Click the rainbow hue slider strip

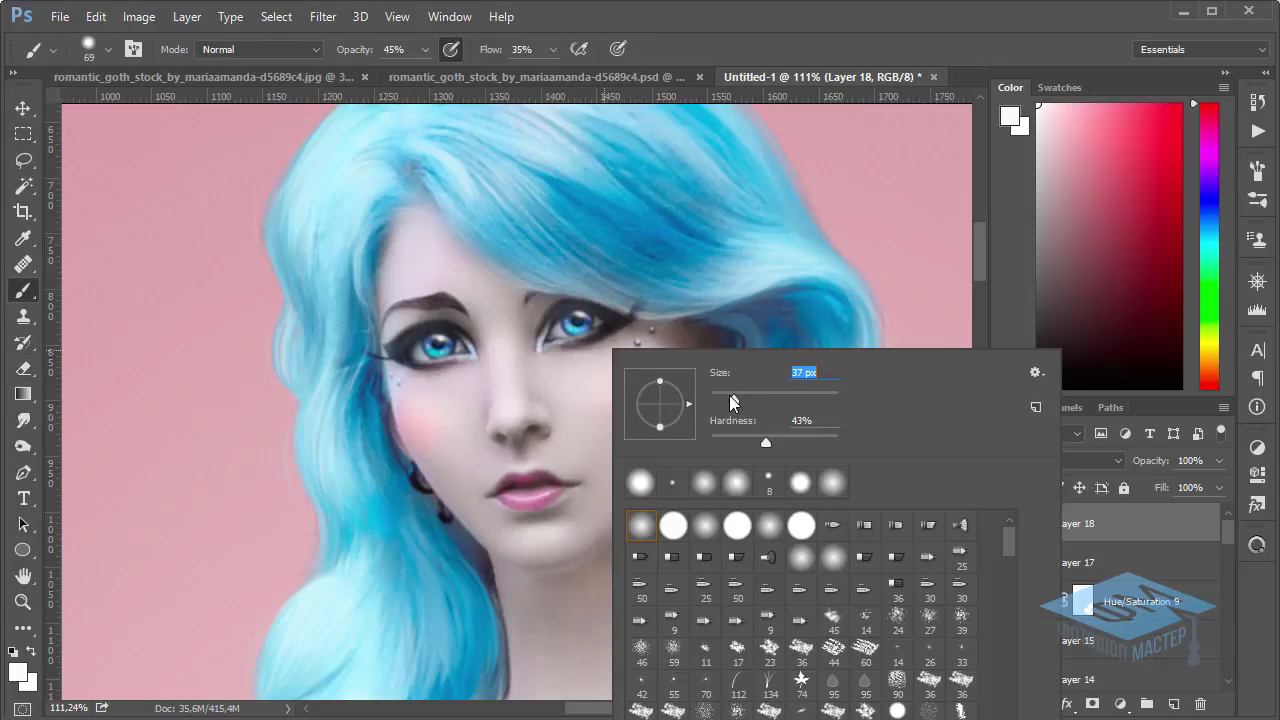(1209, 245)
